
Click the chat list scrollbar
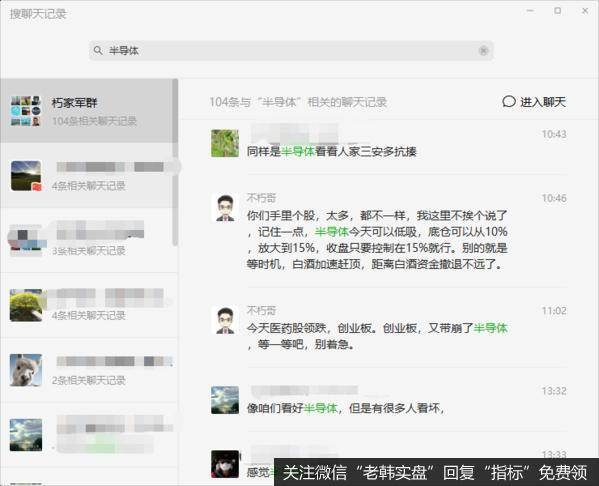point(175,162)
